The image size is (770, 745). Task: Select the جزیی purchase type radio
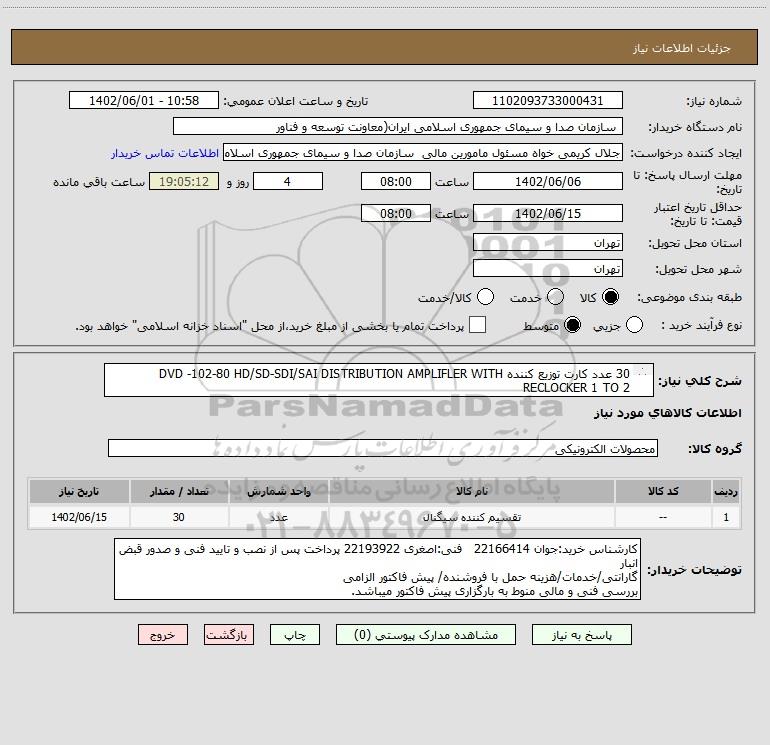point(634,325)
